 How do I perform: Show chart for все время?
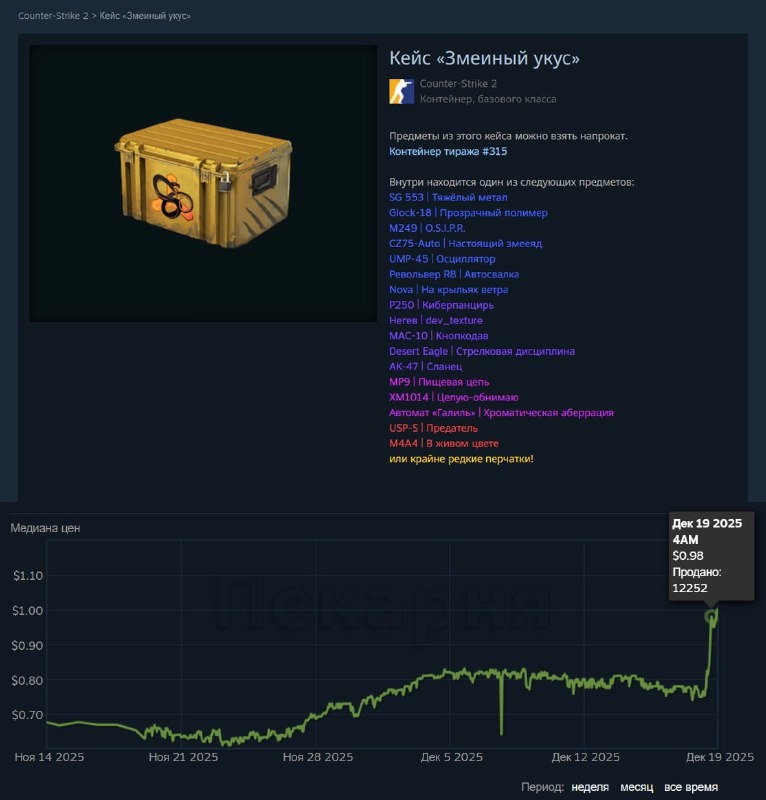click(690, 787)
